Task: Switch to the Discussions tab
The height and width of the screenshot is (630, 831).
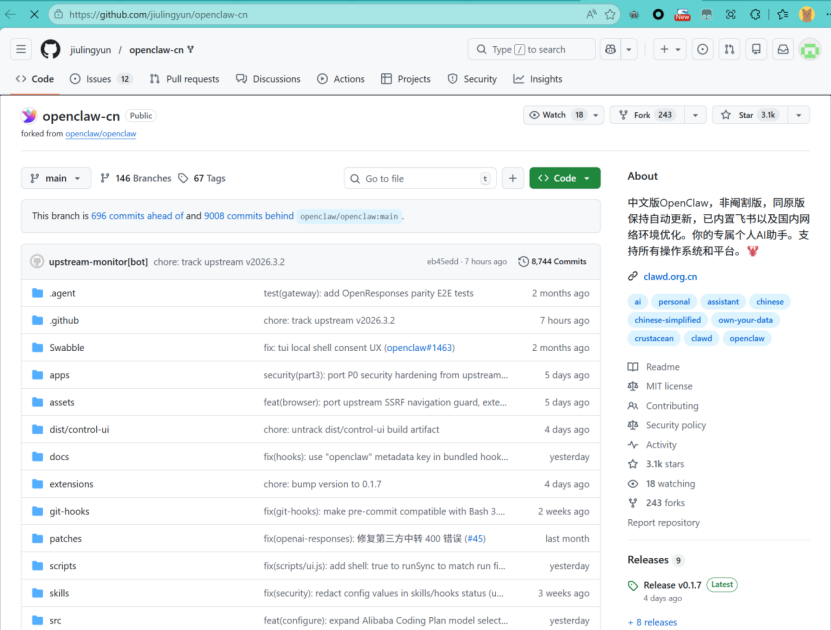Action: (268, 79)
